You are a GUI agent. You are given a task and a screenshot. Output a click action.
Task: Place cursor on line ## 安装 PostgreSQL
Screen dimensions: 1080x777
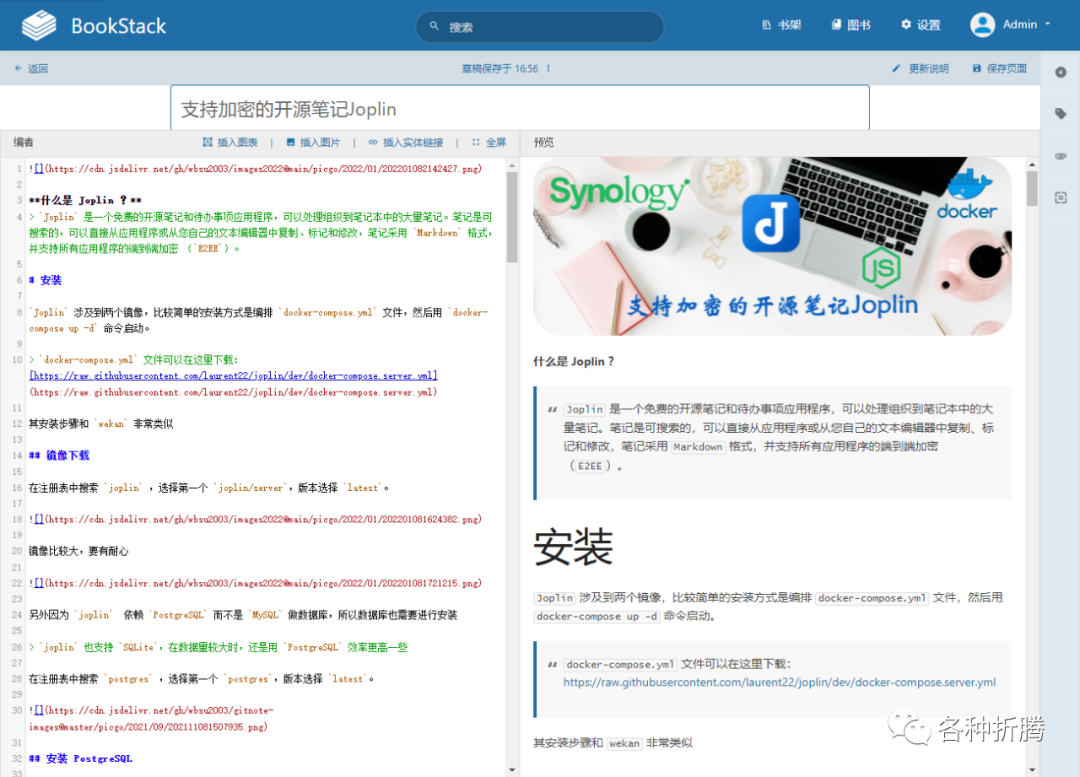(x=81, y=758)
